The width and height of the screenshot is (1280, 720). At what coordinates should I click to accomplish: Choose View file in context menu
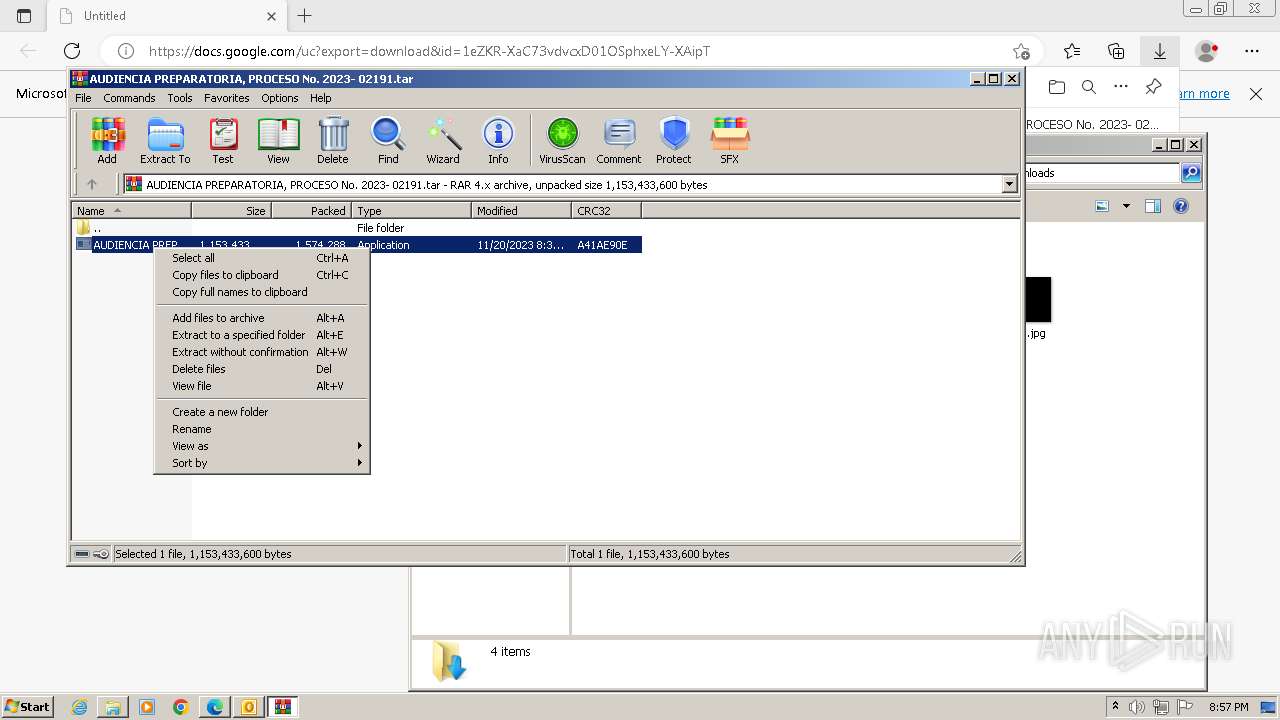[262, 386]
